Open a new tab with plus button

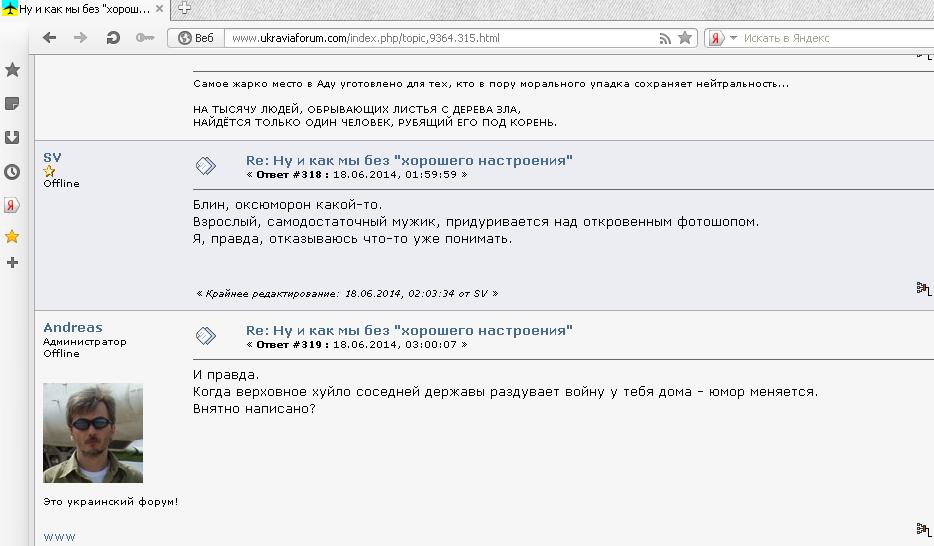[184, 8]
